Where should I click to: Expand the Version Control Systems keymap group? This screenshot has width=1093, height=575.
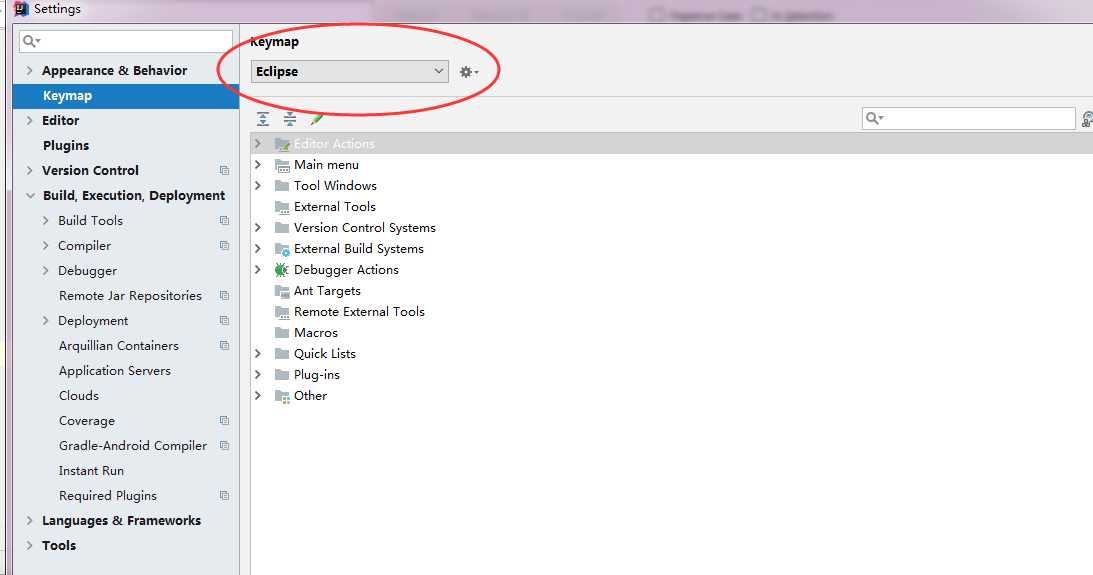258,227
